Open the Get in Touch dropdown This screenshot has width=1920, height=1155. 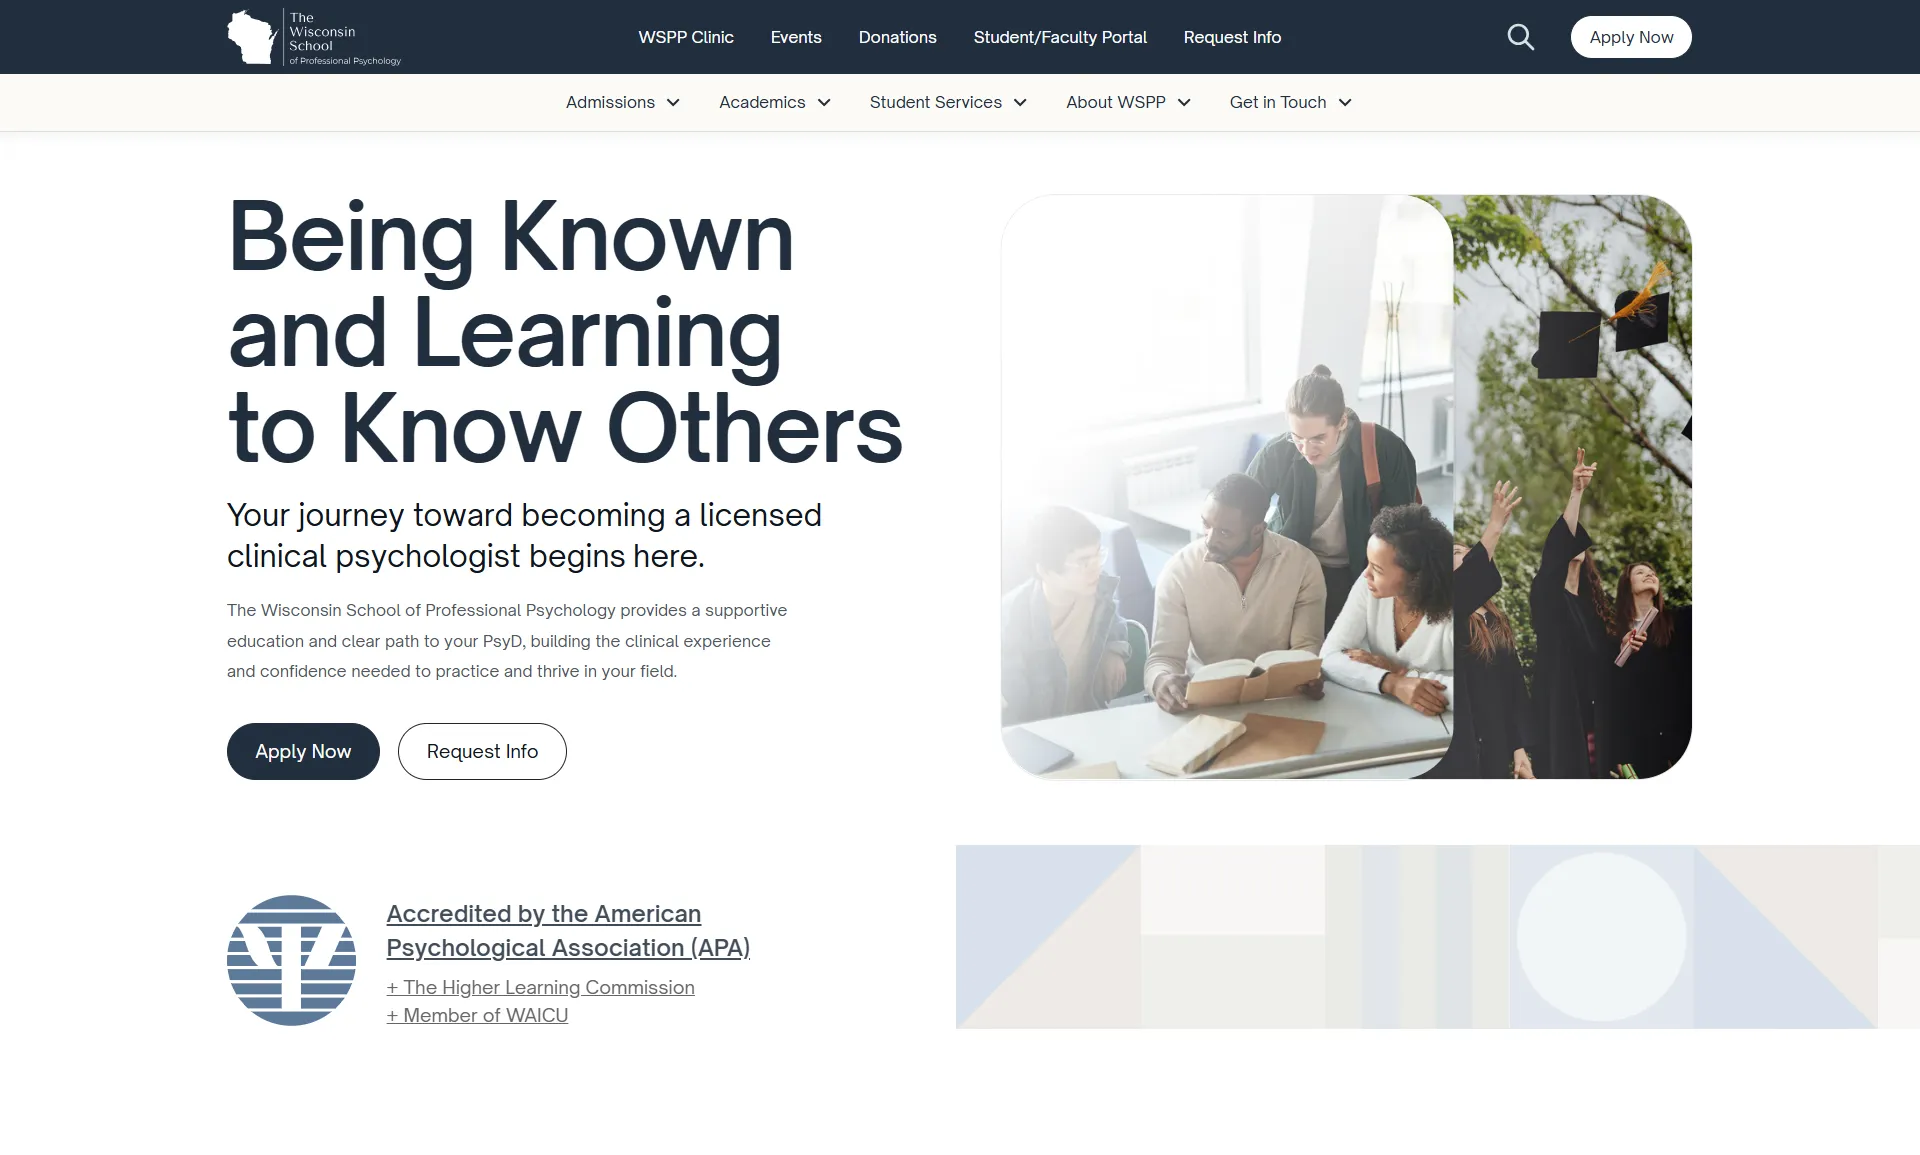pos(1290,103)
